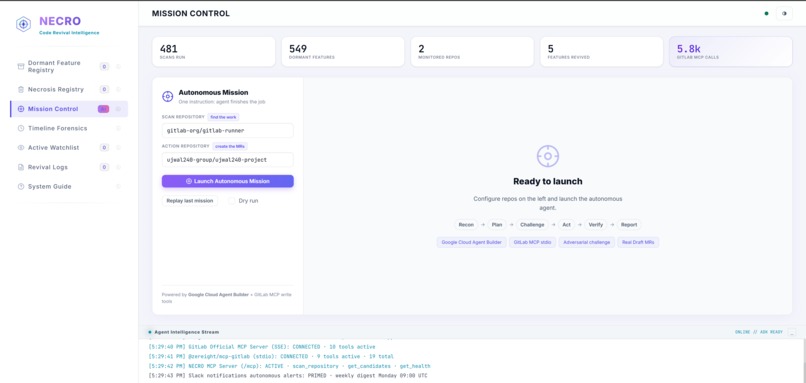Click the Agent Intelligence Stream title

coord(186,332)
